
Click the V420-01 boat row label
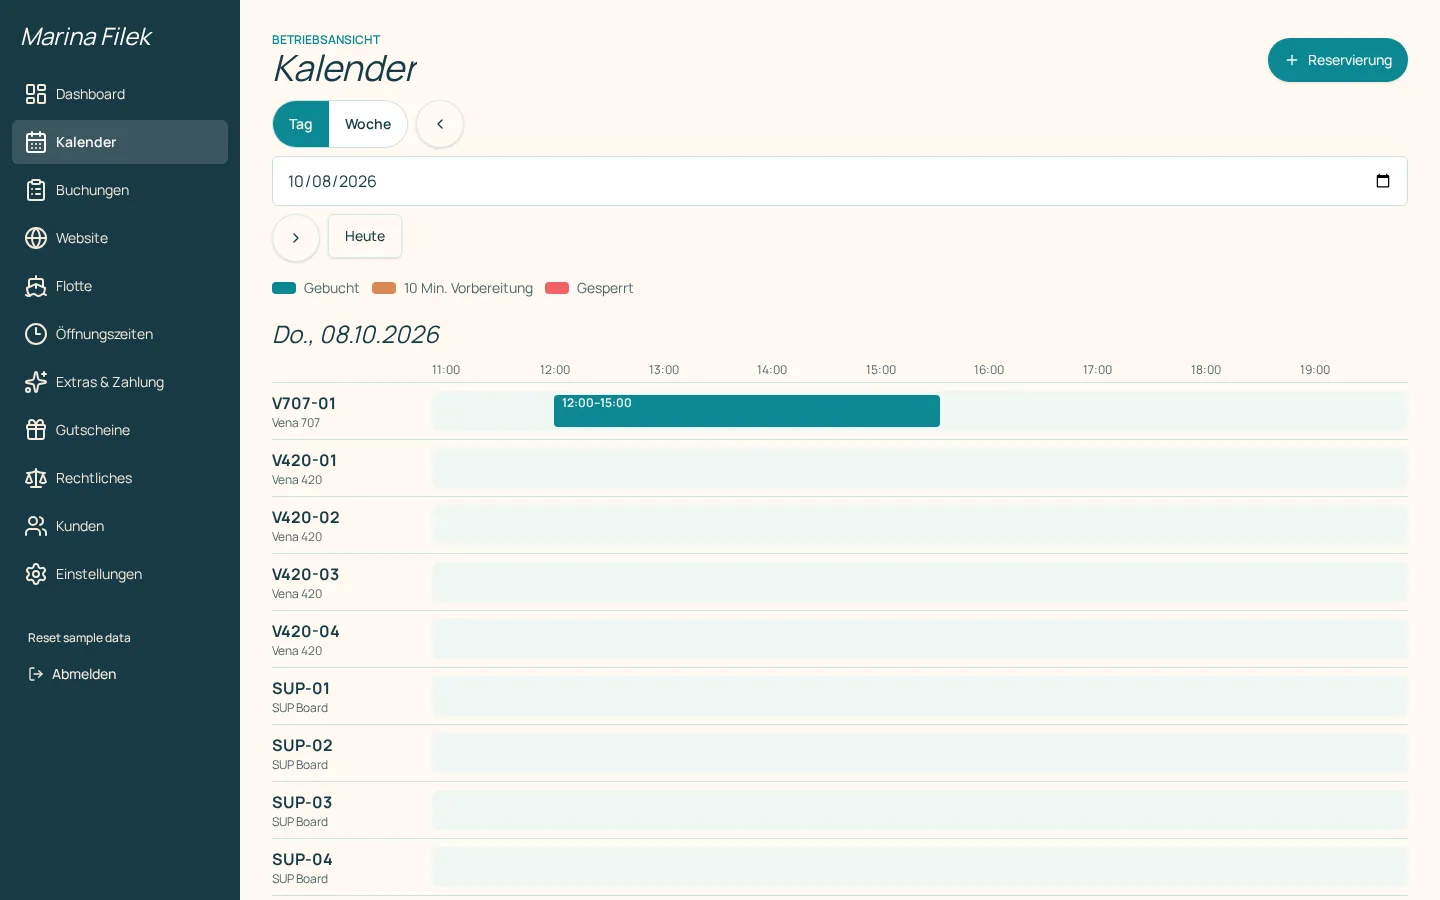tap(304, 461)
